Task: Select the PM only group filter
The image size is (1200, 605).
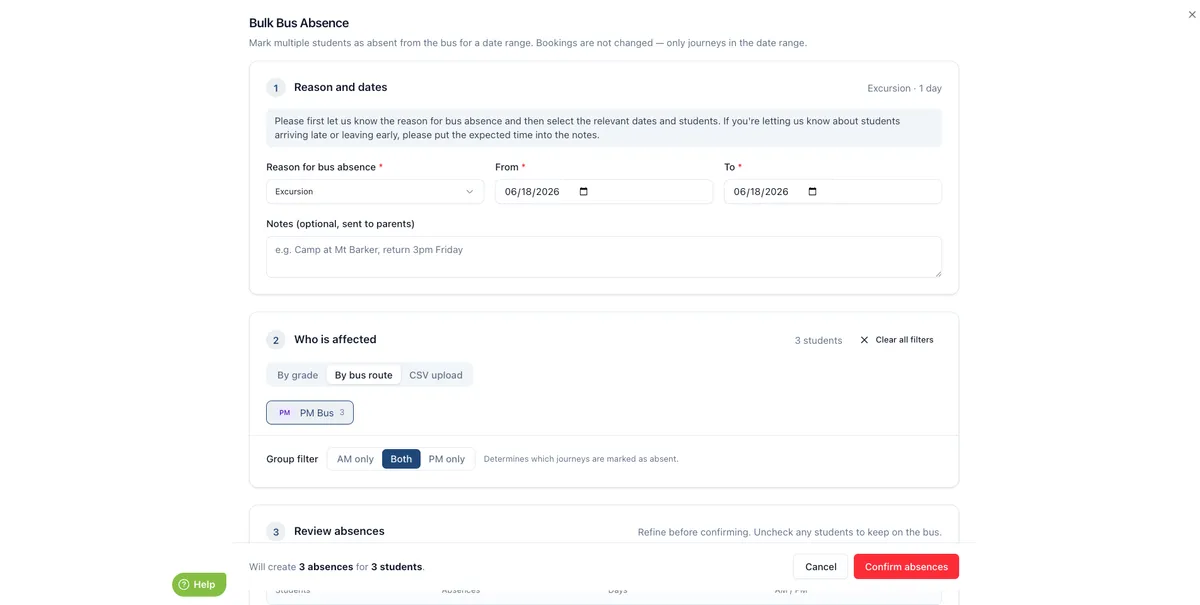Action: tap(447, 459)
